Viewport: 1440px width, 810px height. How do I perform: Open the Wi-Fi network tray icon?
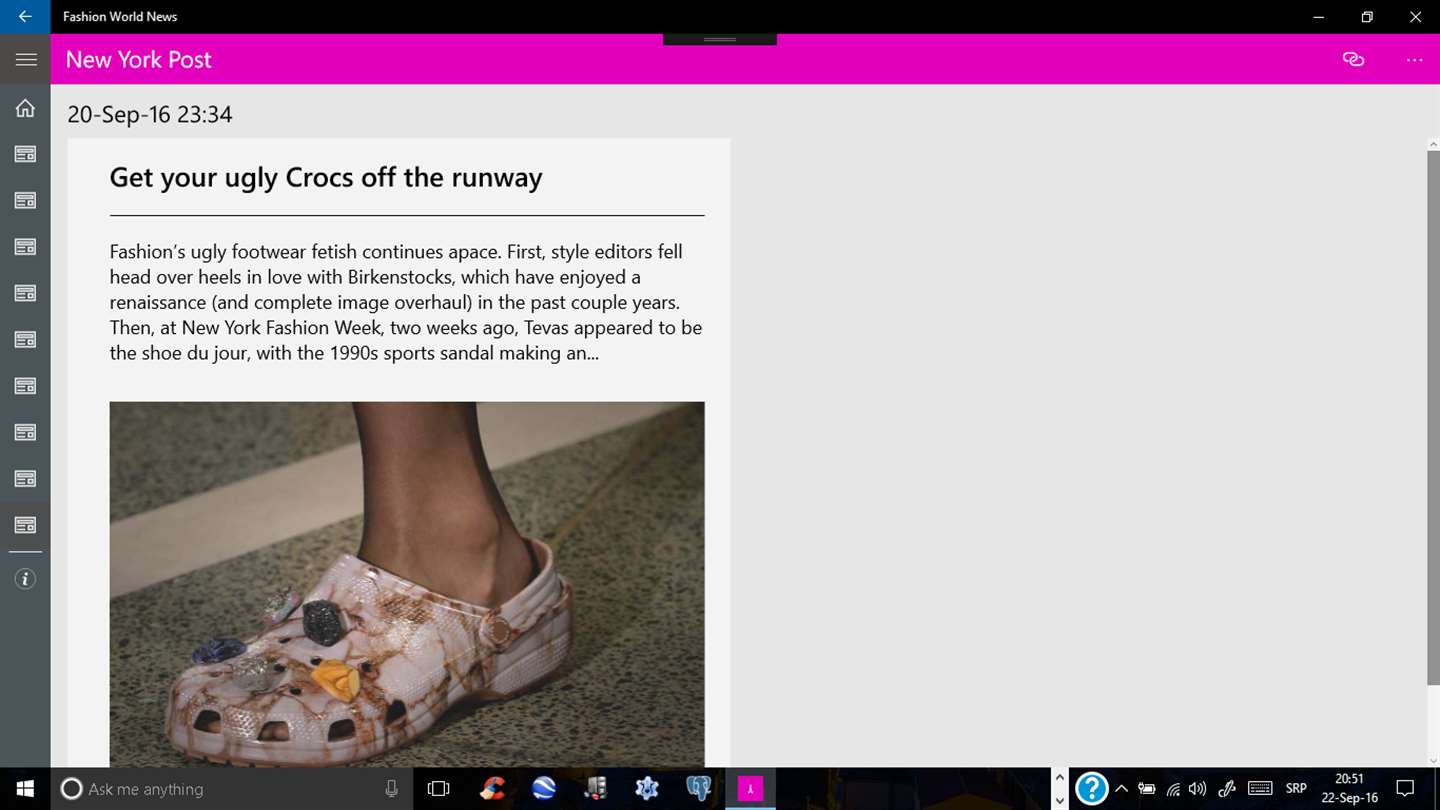coord(1173,789)
